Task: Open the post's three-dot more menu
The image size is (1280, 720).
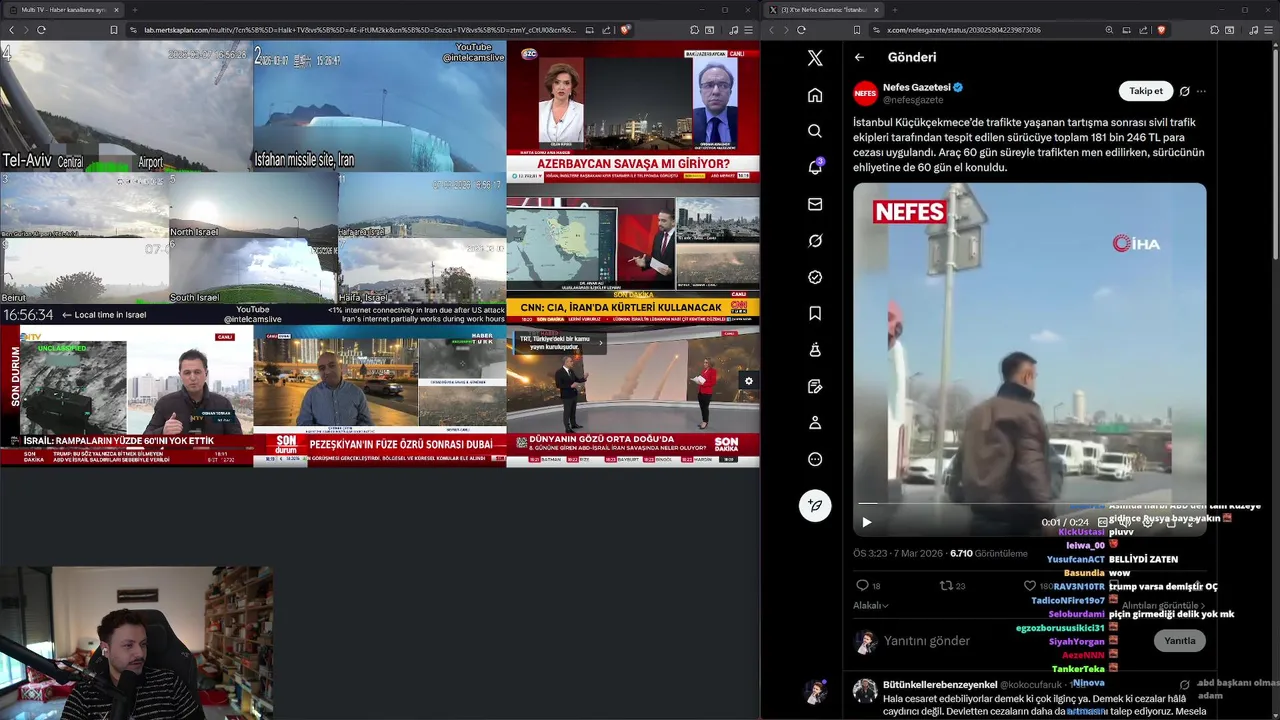Action: click(1201, 91)
